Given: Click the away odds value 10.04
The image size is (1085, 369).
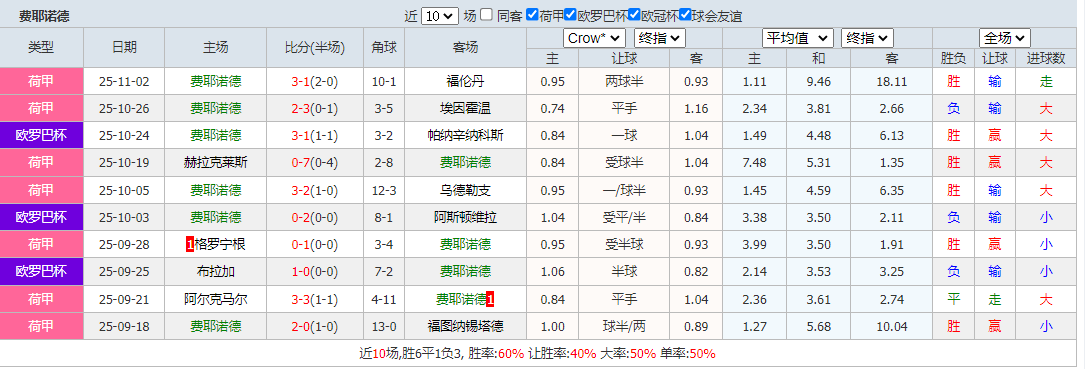Looking at the screenshot, I should (x=891, y=326).
